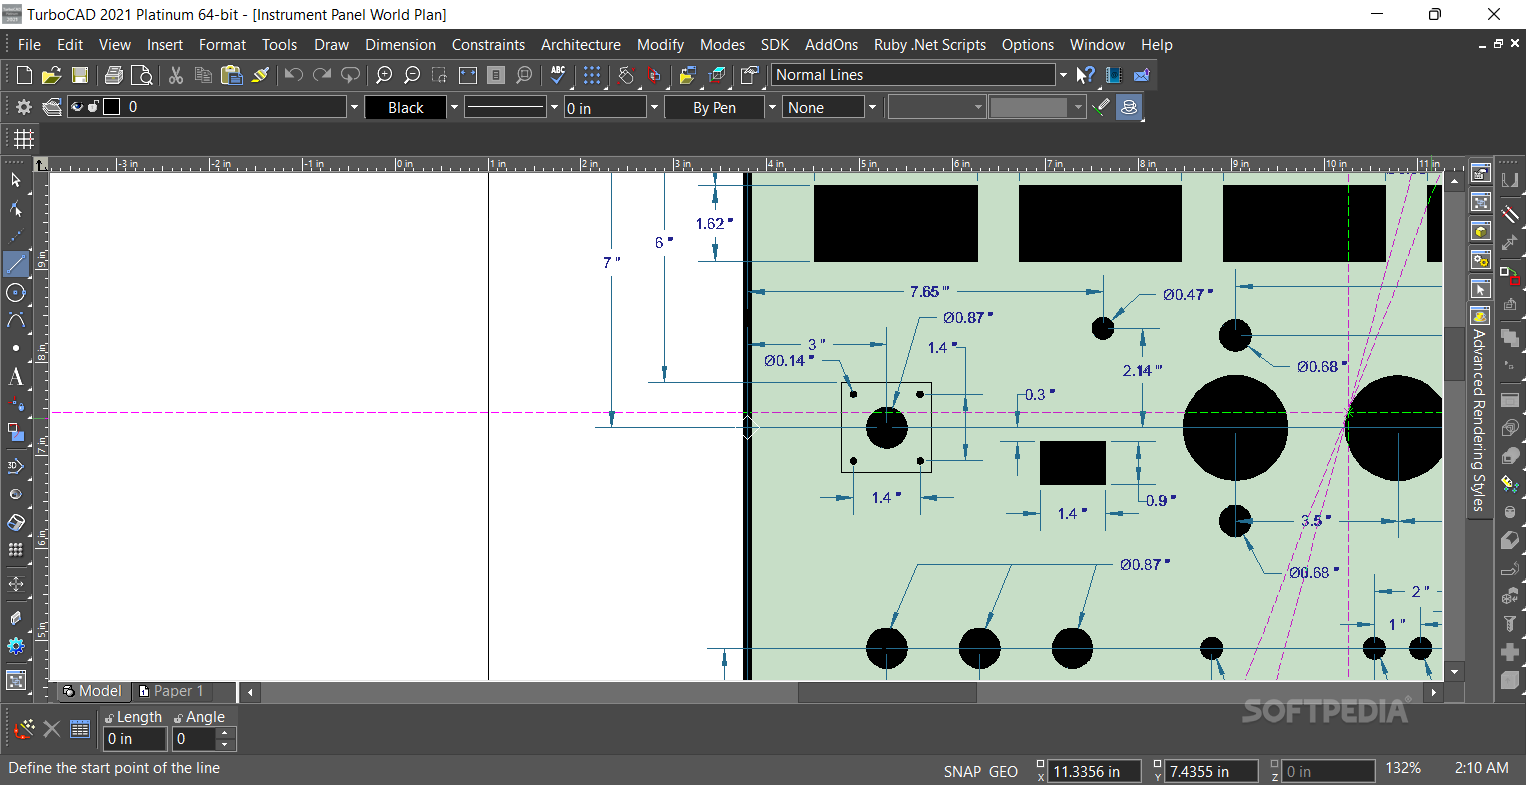This screenshot has height=785, width=1526.
Task: Expand the gray brush color dropdown
Action: 1078,107
